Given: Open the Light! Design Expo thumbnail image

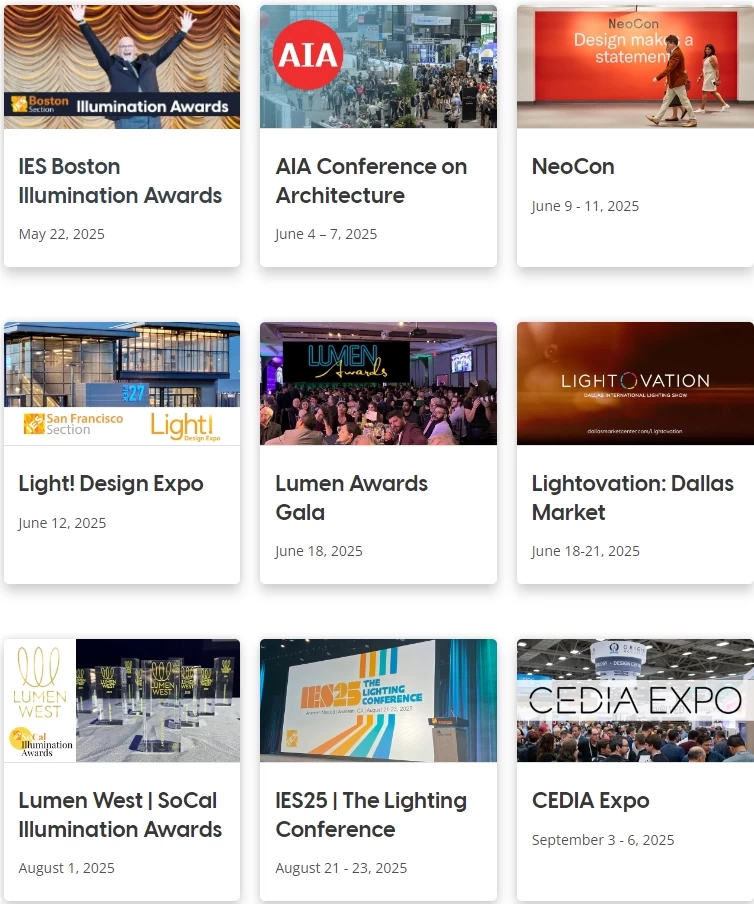Looking at the screenshot, I should [122, 383].
